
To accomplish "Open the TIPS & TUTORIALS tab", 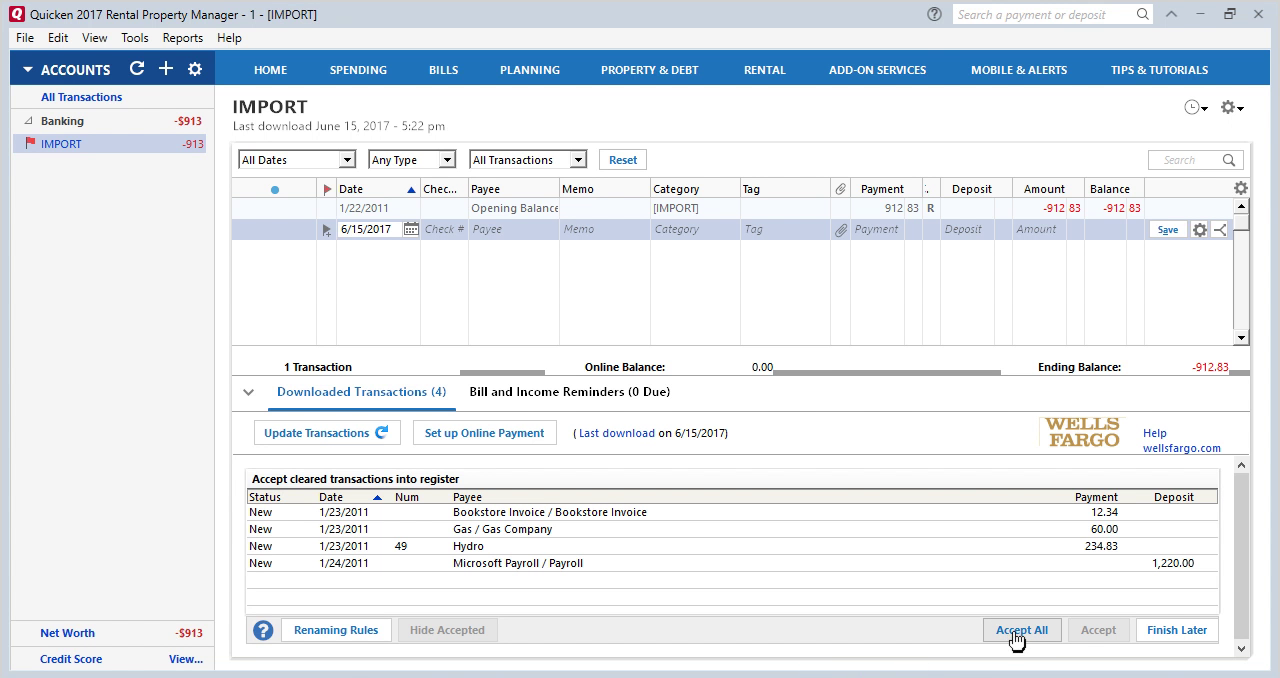I will [x=1159, y=70].
